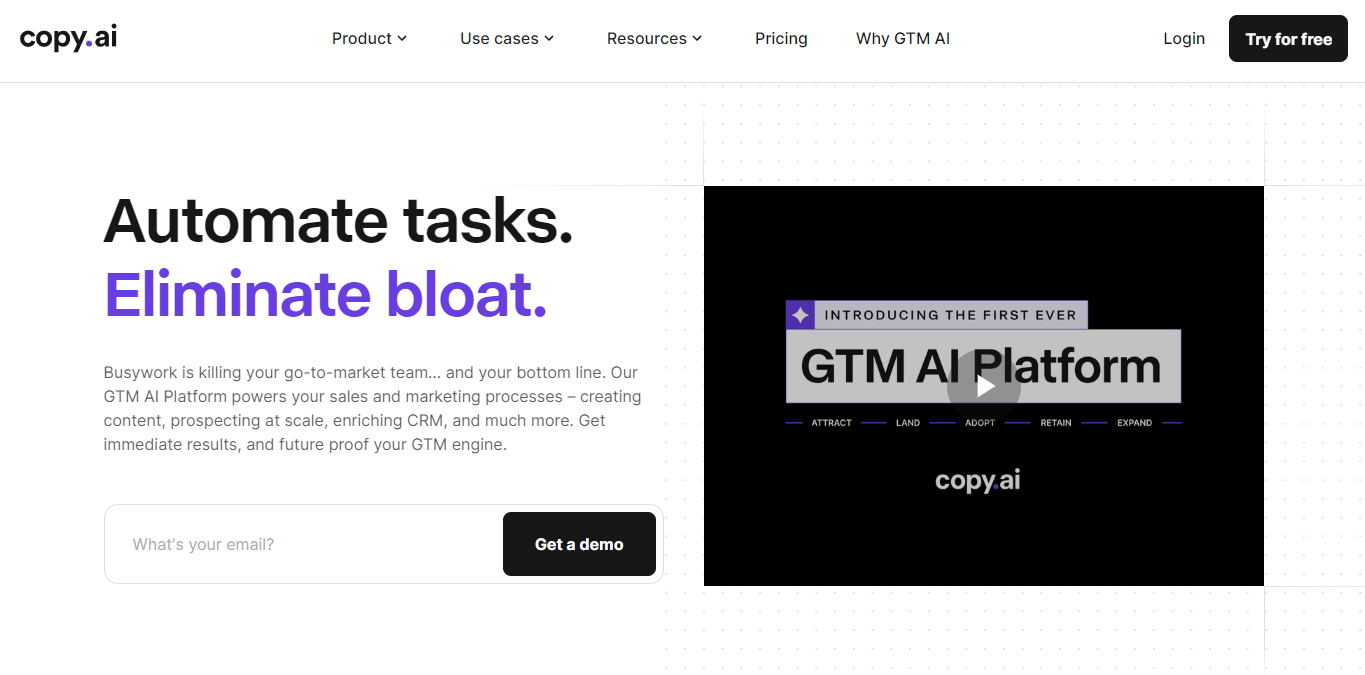Click the 'Automate tasks.' heading

coord(338,220)
